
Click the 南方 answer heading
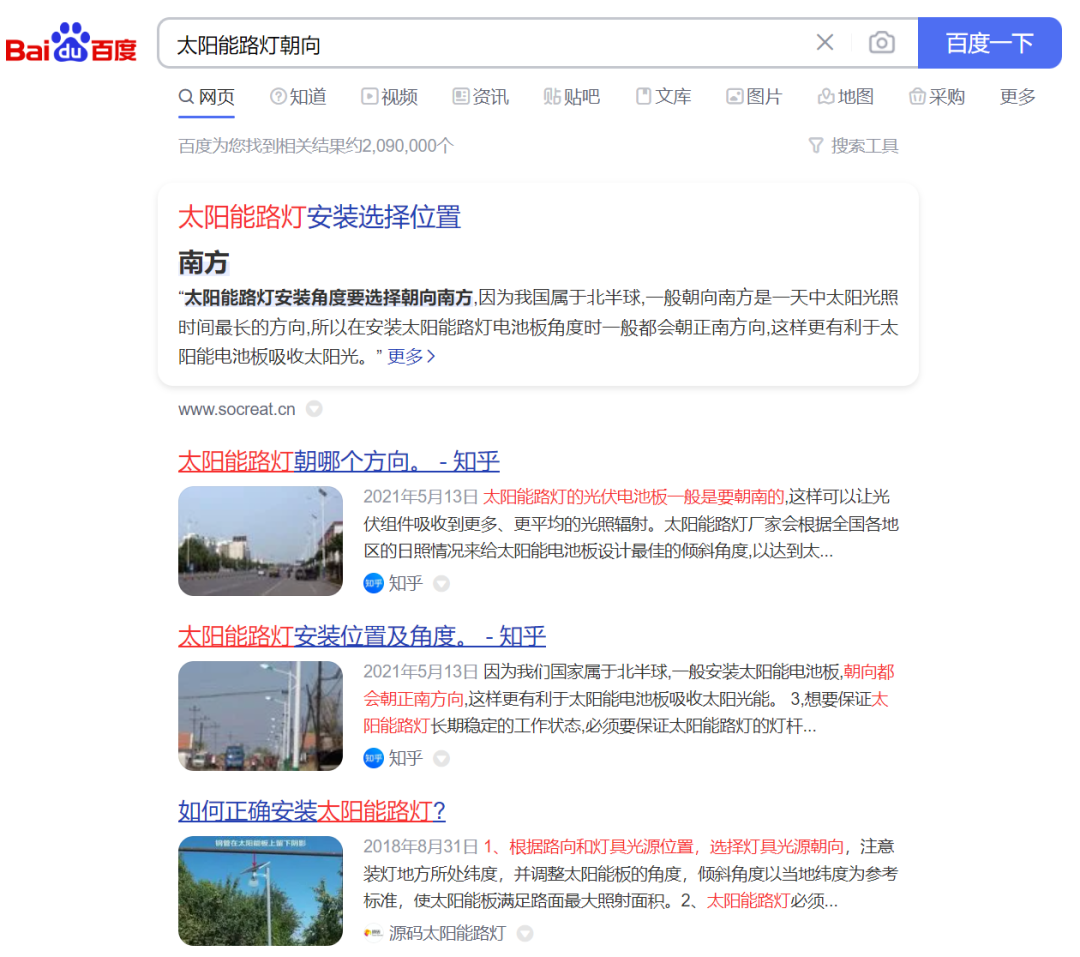[203, 263]
